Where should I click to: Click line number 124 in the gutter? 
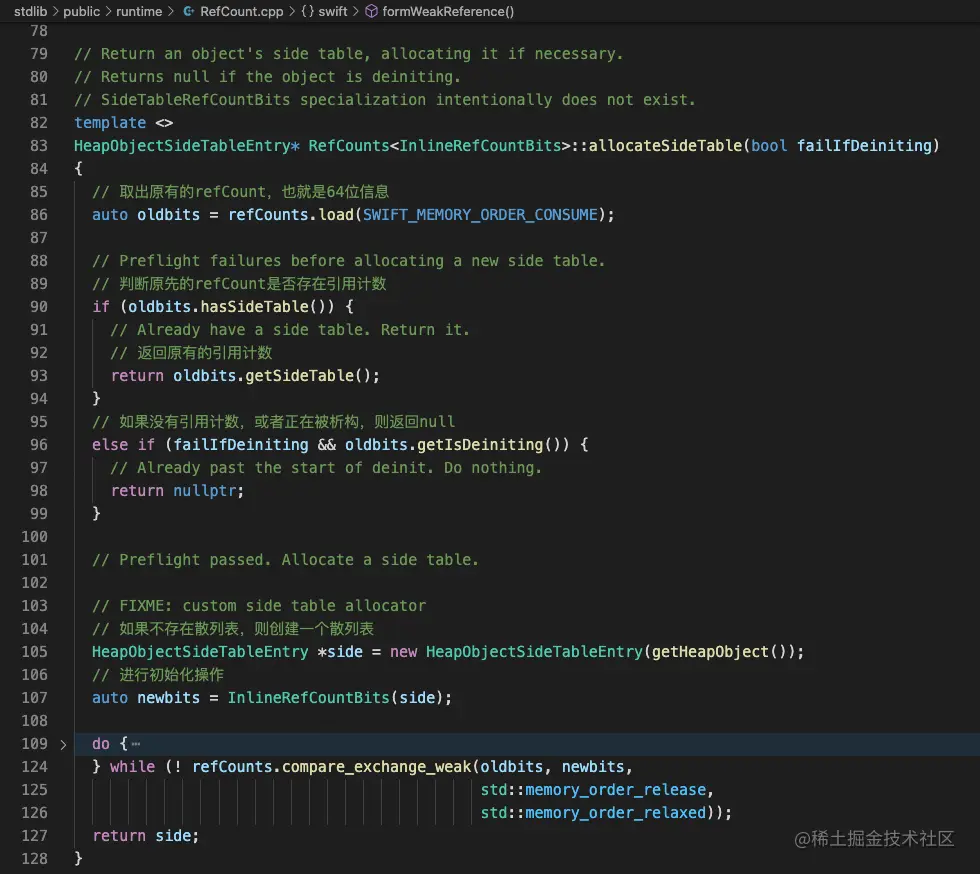34,767
